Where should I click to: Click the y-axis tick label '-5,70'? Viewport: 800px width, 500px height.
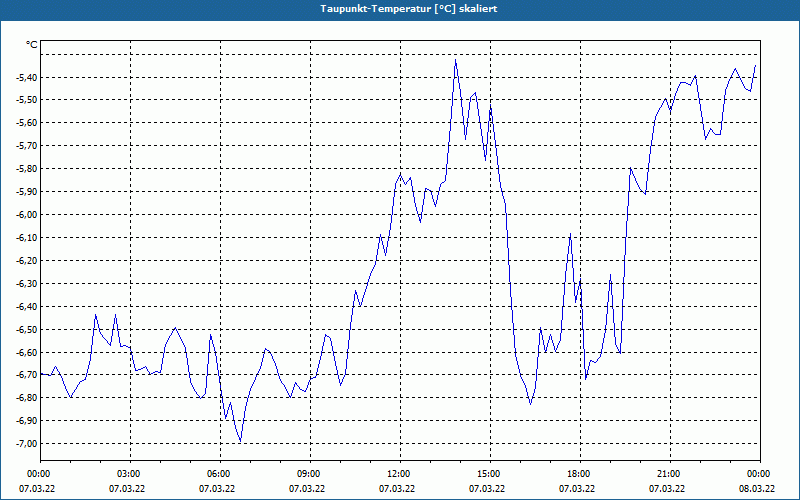[27, 146]
